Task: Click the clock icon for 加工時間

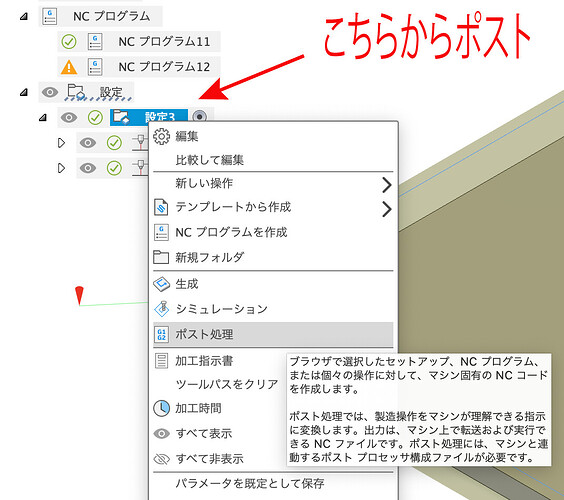Action: 162,408
